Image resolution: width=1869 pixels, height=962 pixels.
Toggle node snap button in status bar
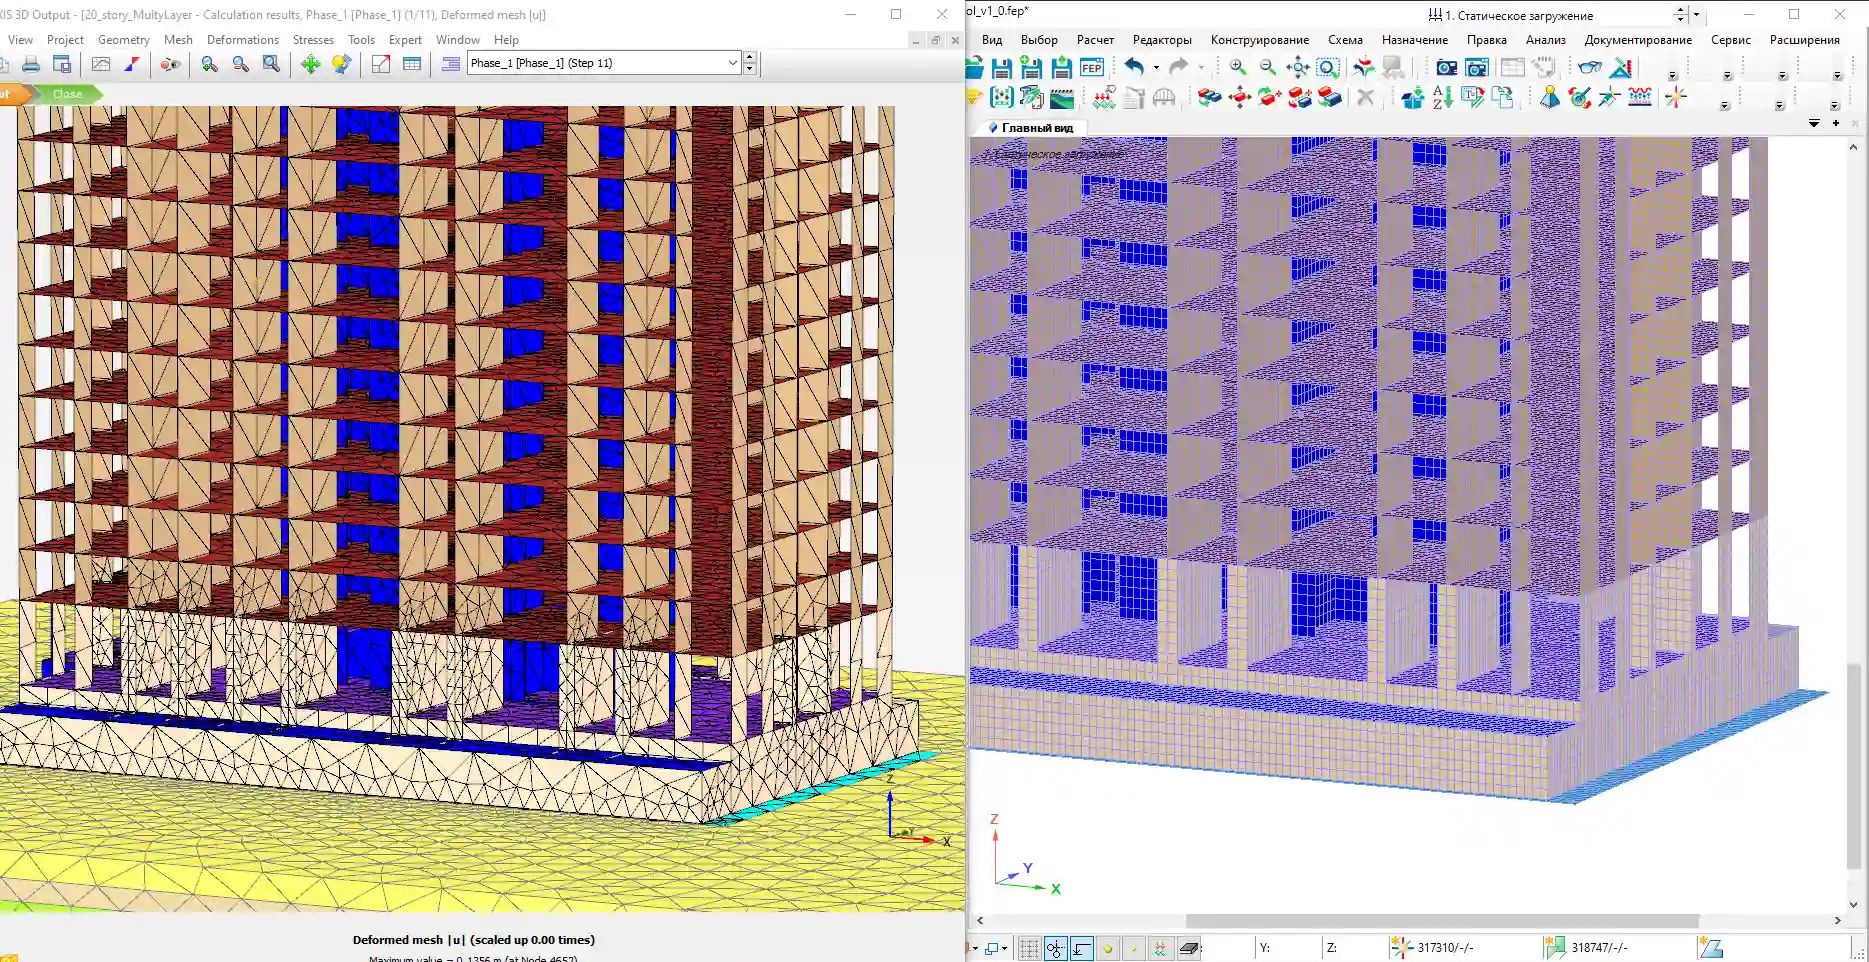click(x=1055, y=948)
